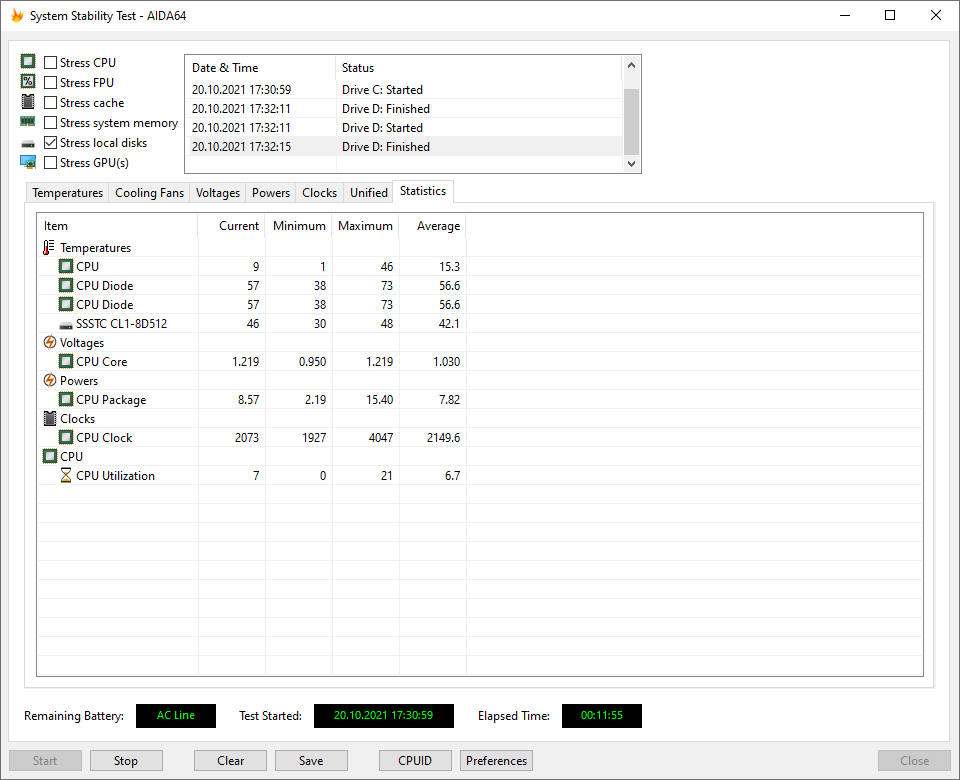Click the chip icon of the CPU temperature row

pos(66,266)
